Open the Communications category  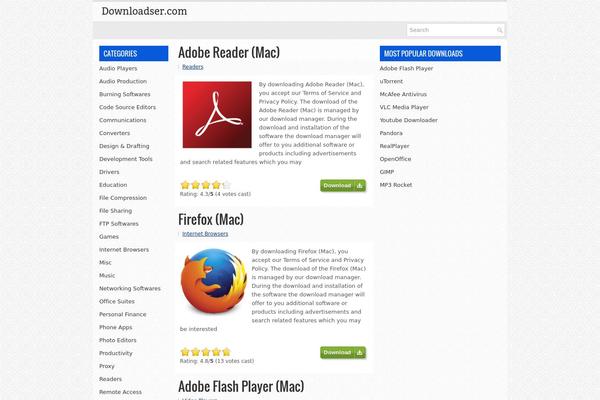122,120
